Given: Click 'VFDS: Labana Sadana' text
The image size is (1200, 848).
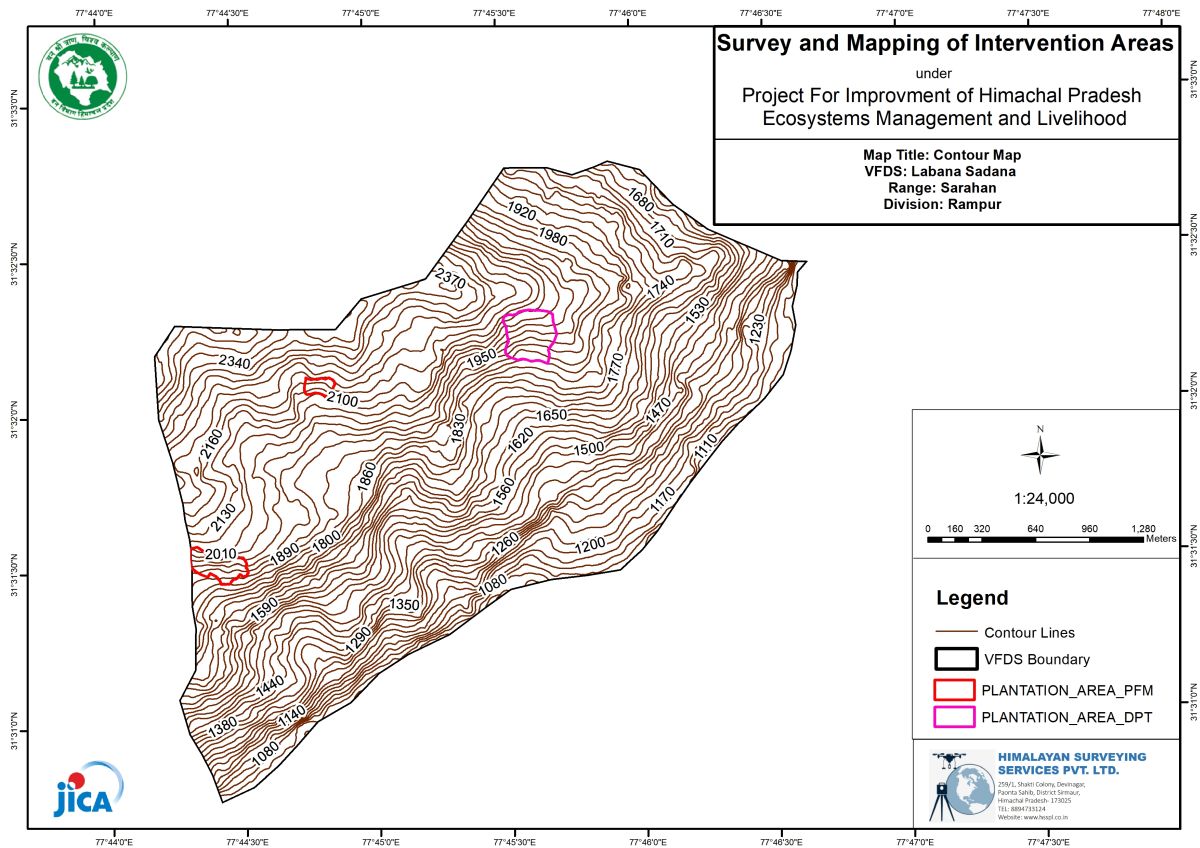Looking at the screenshot, I should click(942, 172).
